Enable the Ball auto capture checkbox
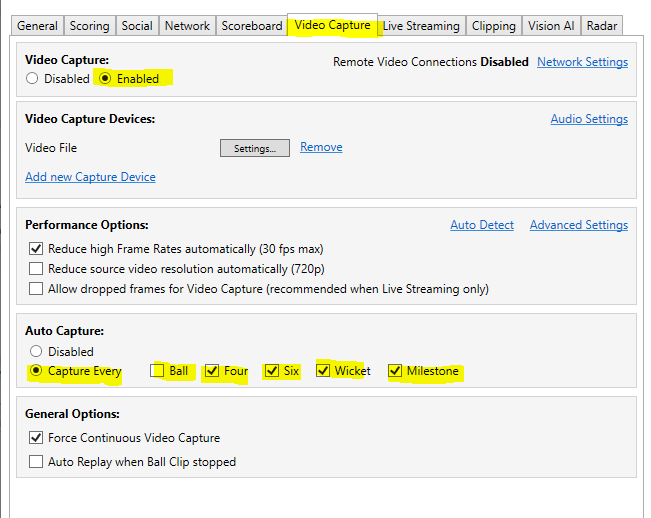The width and height of the screenshot is (651, 518). click(158, 371)
